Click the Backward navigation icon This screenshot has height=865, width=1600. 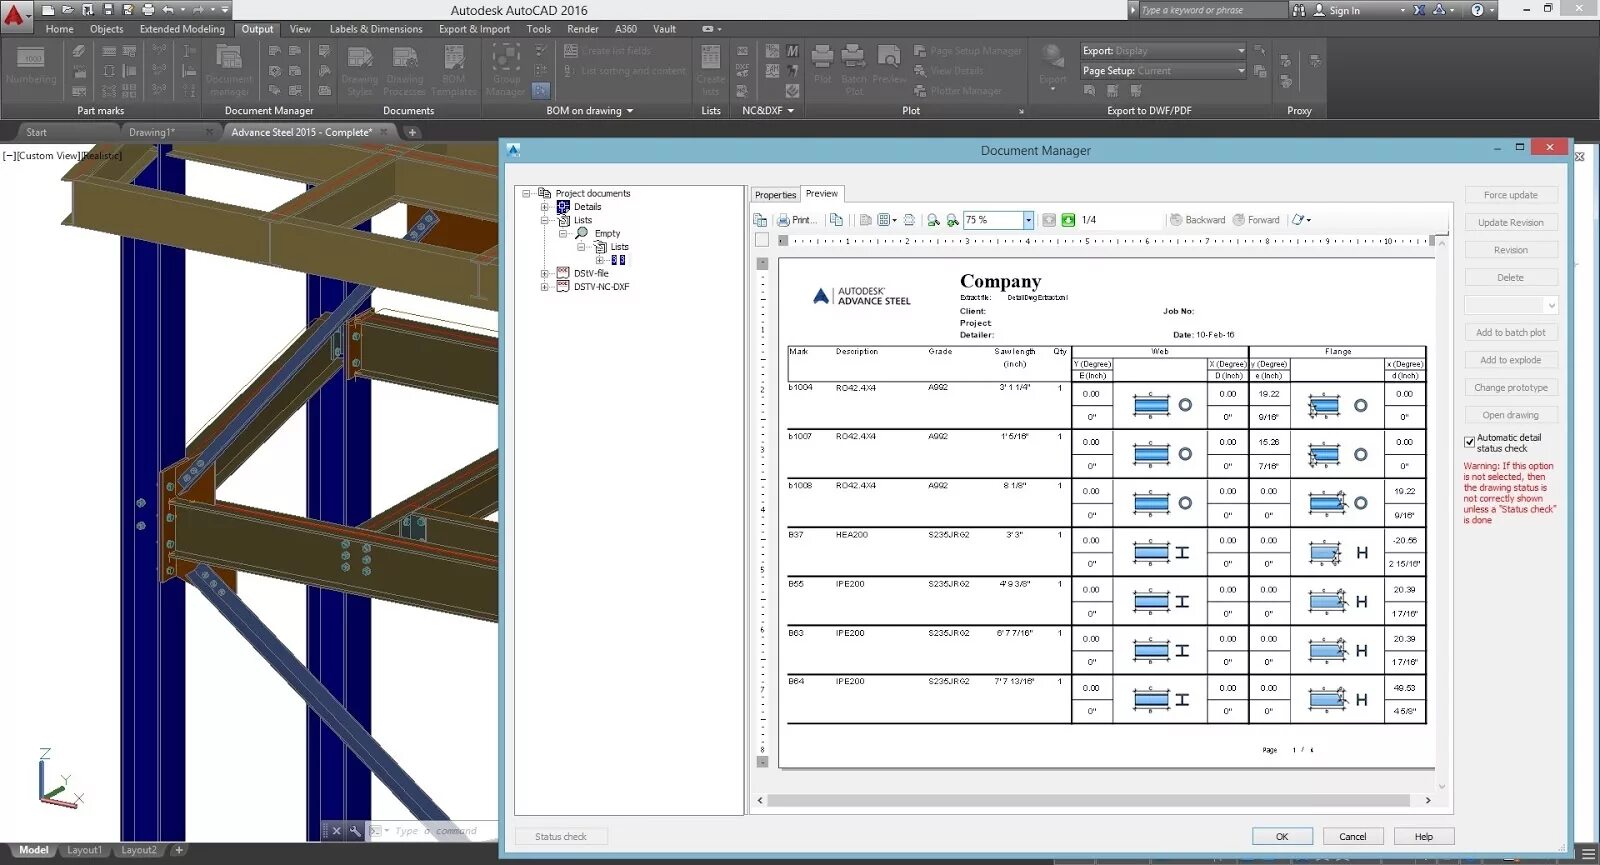point(1176,220)
